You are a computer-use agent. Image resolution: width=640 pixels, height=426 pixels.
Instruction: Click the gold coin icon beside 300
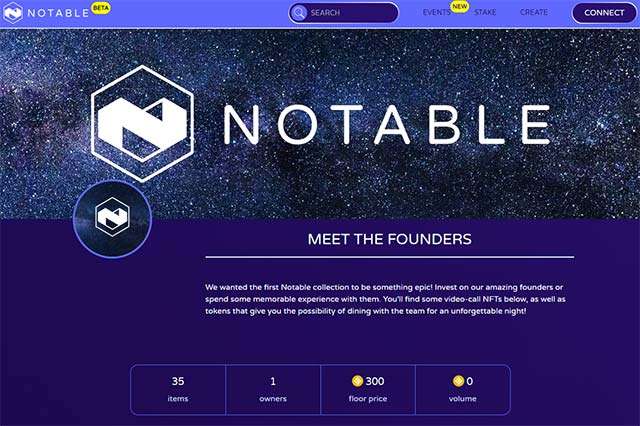(357, 381)
